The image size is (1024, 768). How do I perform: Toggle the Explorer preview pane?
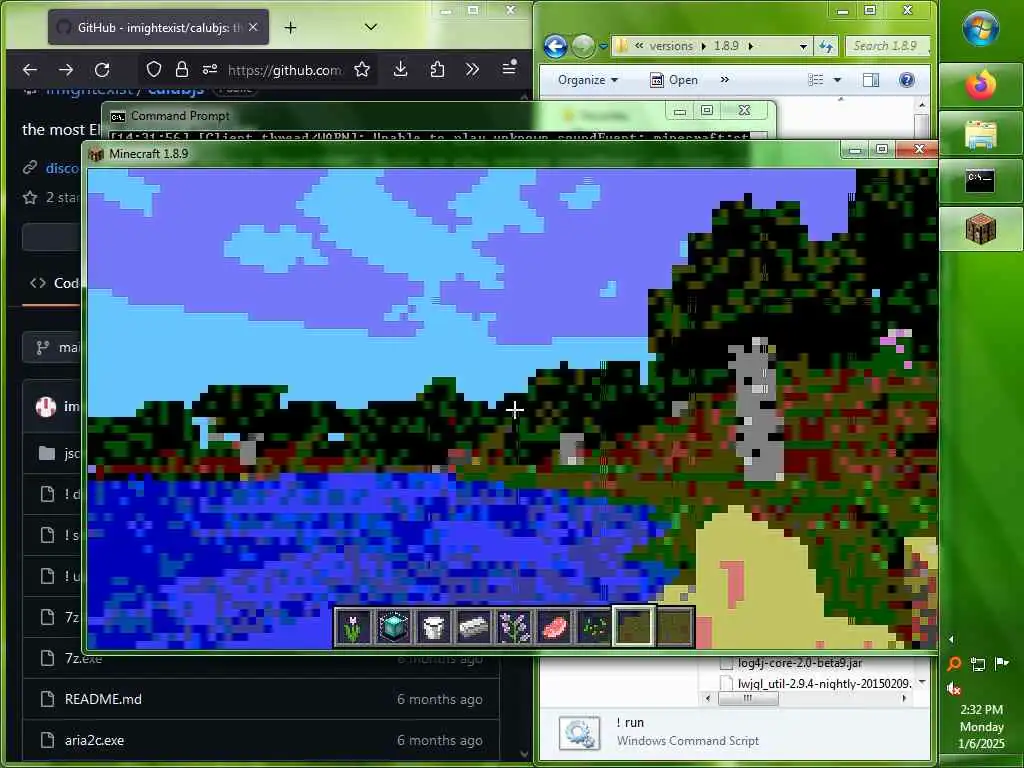pyautogui.click(x=871, y=80)
